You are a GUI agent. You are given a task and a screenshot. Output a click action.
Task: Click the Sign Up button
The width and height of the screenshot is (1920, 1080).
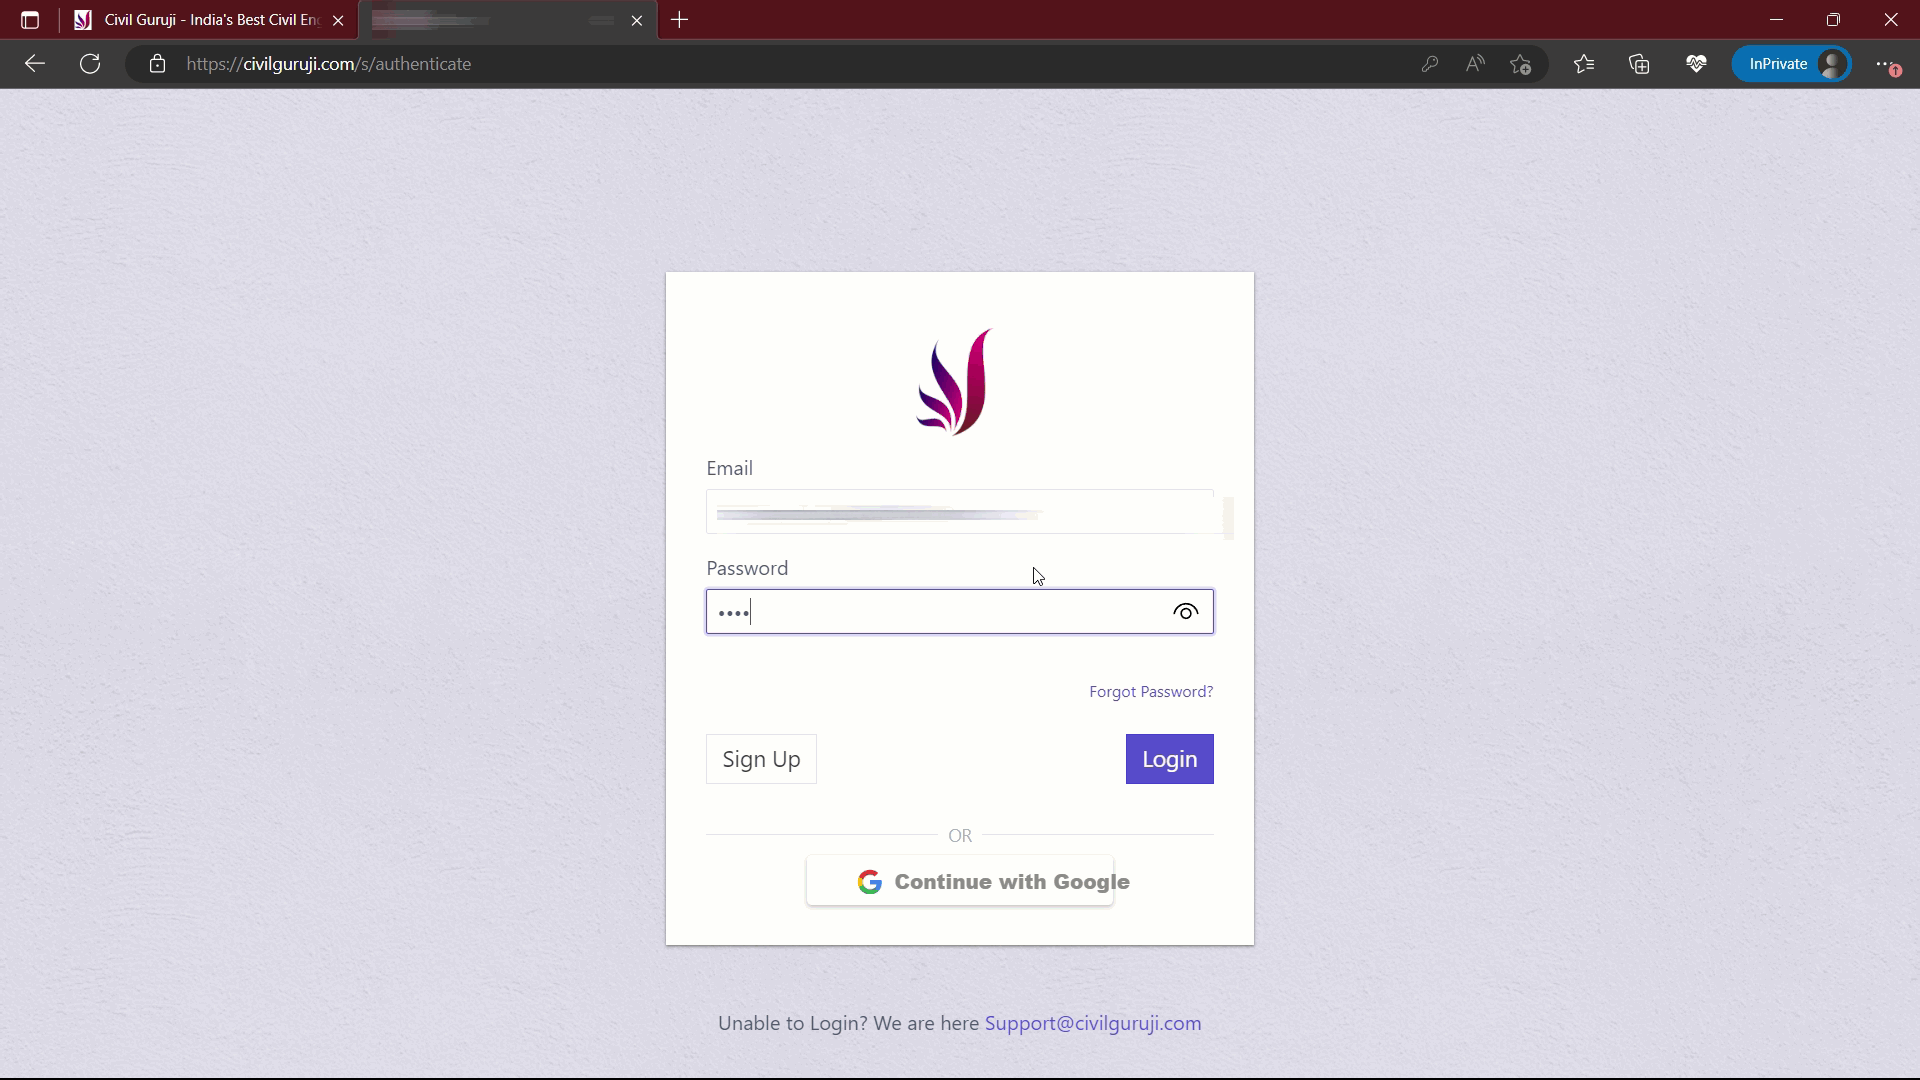(761, 759)
